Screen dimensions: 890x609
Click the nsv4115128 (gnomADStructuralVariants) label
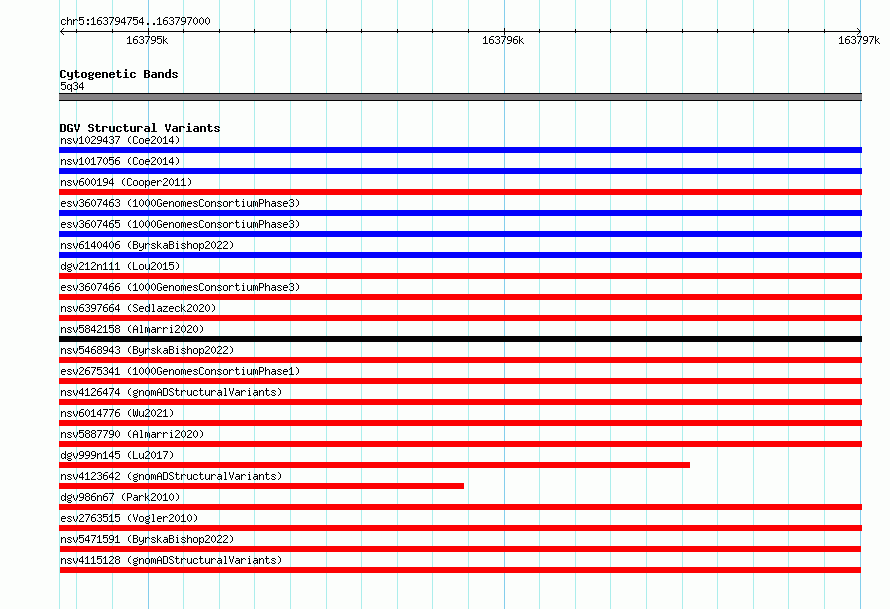pyautogui.click(x=171, y=560)
